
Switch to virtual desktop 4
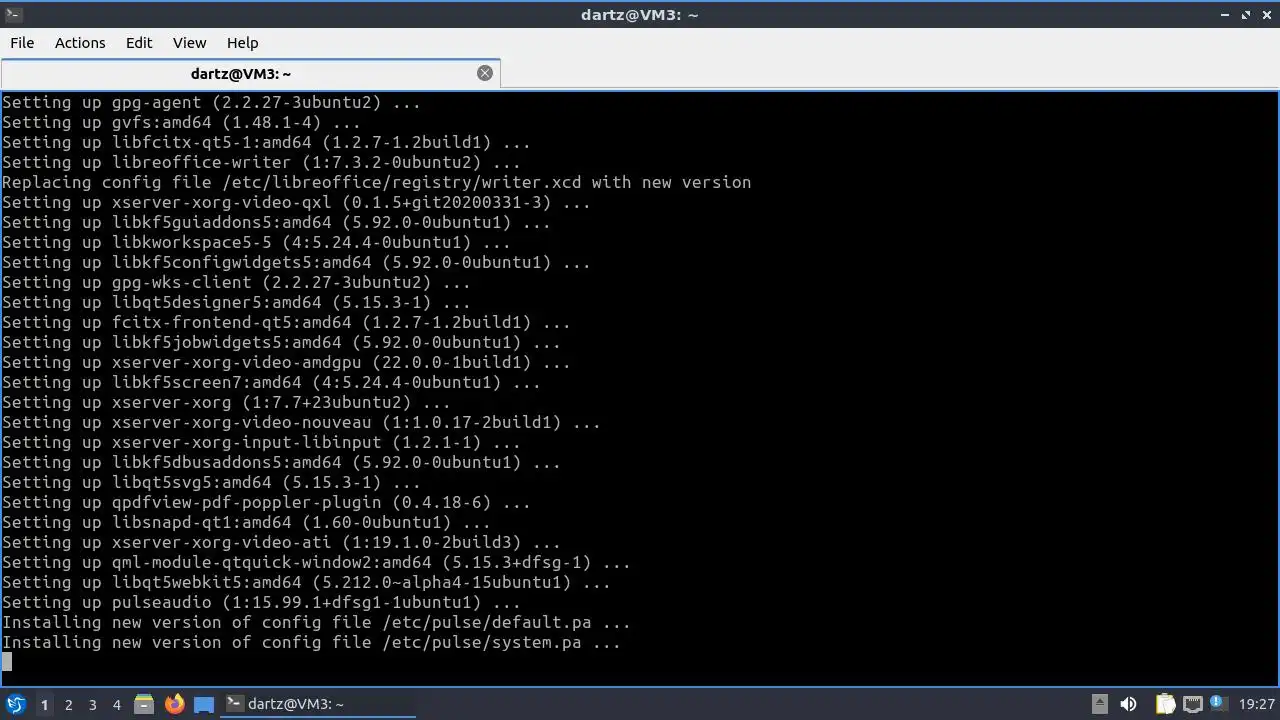(x=116, y=704)
